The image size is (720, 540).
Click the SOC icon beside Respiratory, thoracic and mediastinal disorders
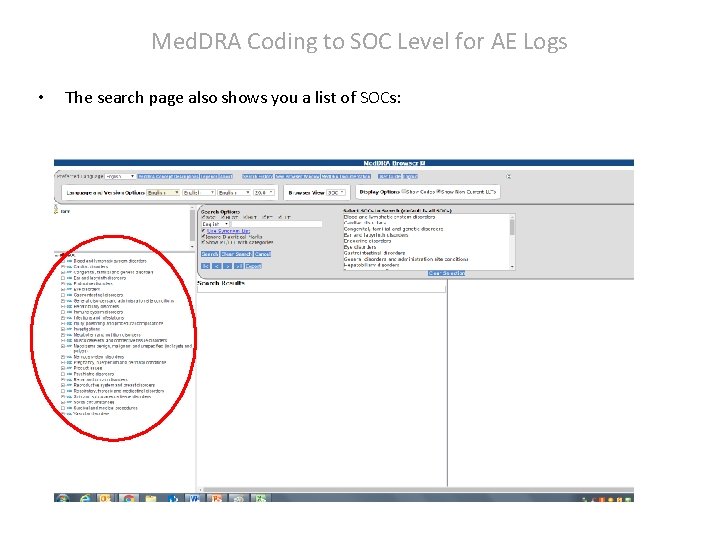69,391
